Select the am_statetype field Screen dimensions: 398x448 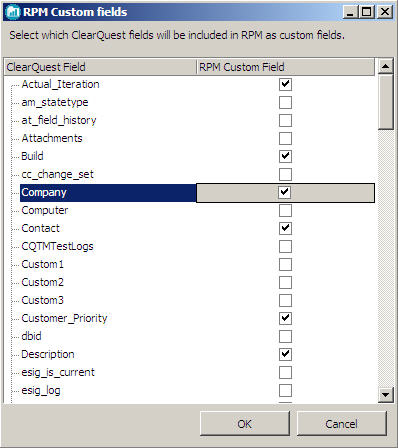pyautogui.click(x=55, y=102)
